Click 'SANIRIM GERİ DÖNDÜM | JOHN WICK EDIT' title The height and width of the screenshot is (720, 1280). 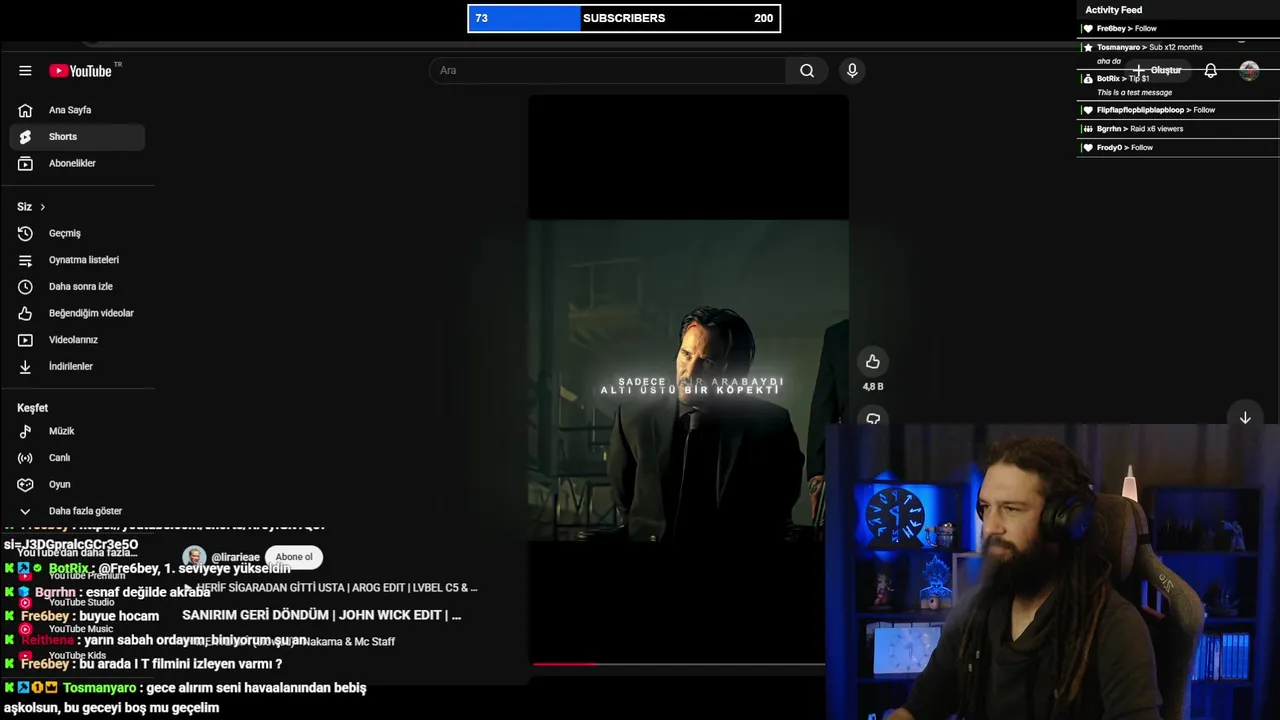click(321, 615)
